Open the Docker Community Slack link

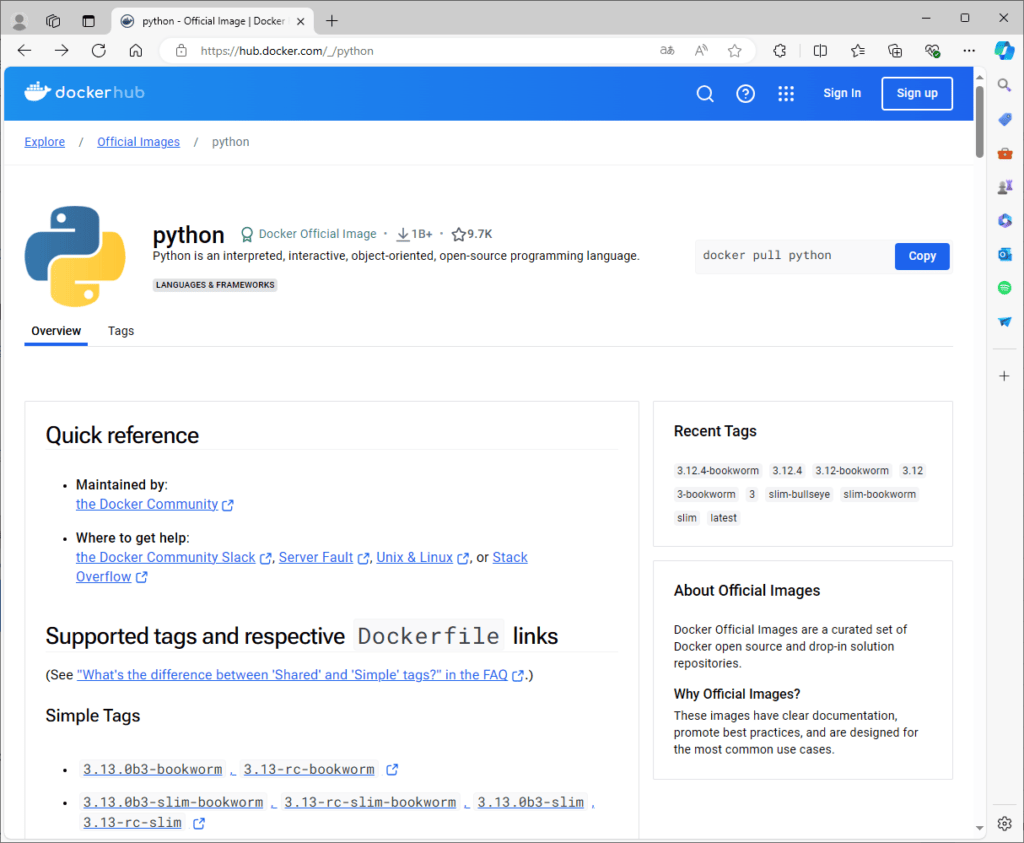point(166,557)
